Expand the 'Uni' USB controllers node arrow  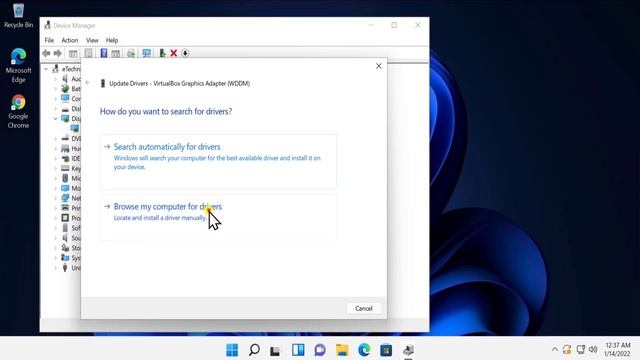[x=56, y=268]
